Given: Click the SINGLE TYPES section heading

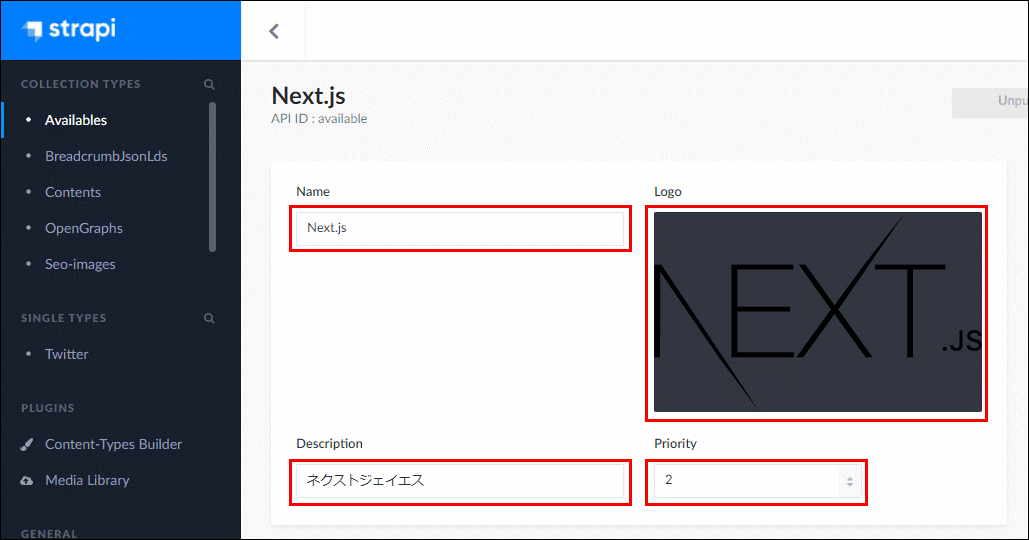Looking at the screenshot, I should coord(64,318).
